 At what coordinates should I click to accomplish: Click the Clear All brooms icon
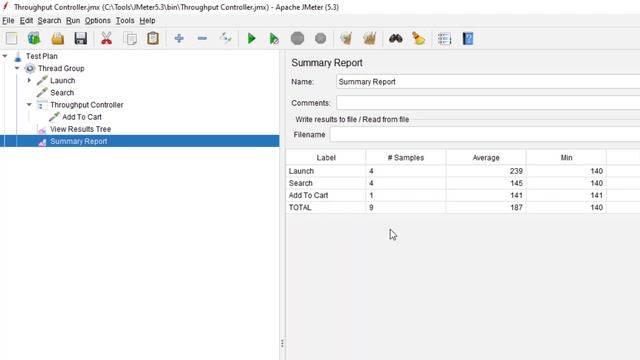[x=369, y=38]
